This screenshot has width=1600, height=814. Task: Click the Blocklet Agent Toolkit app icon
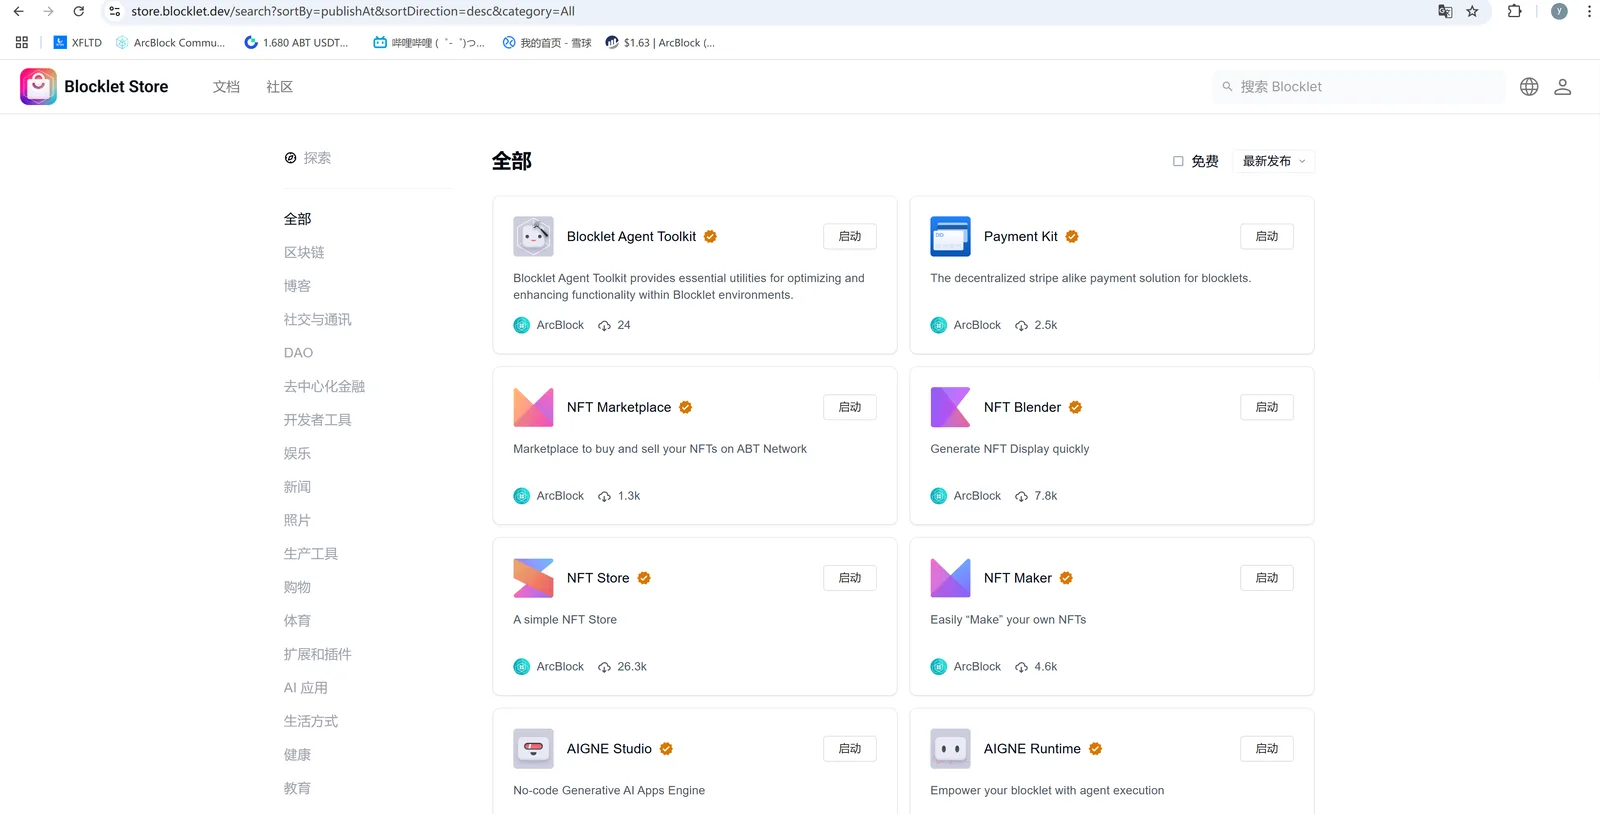coord(533,237)
